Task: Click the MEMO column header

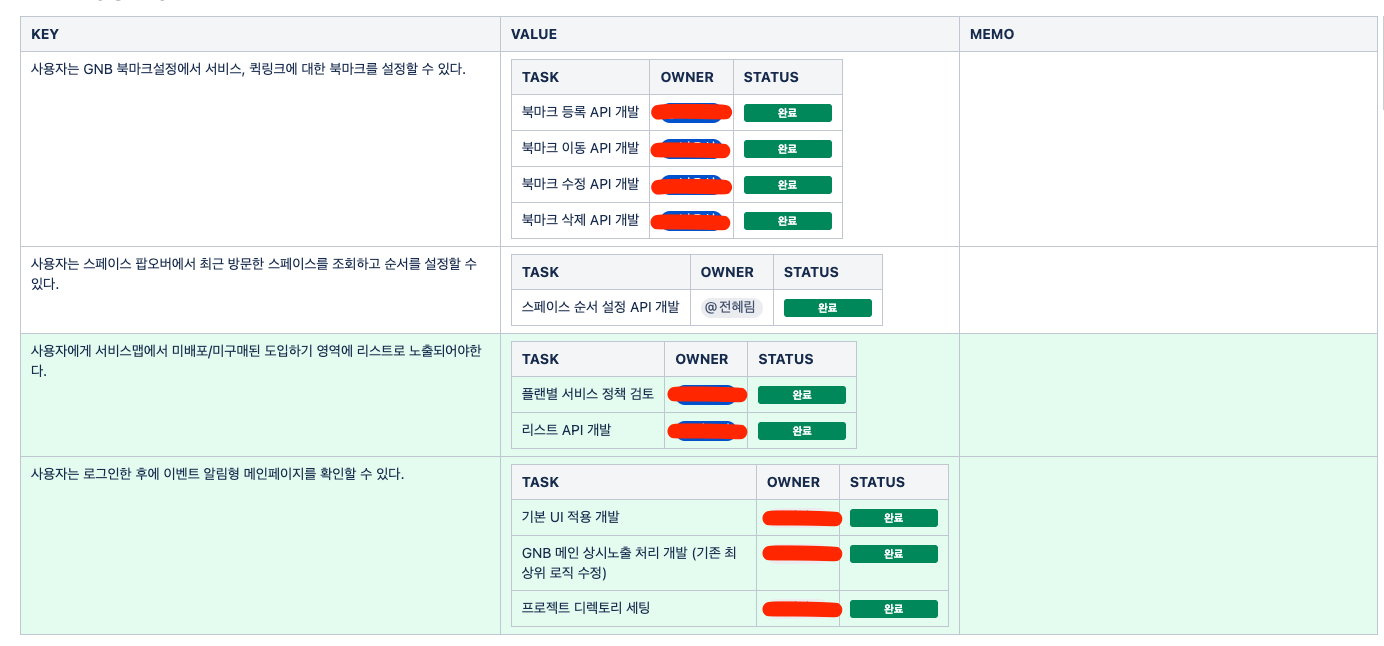Action: 992,34
